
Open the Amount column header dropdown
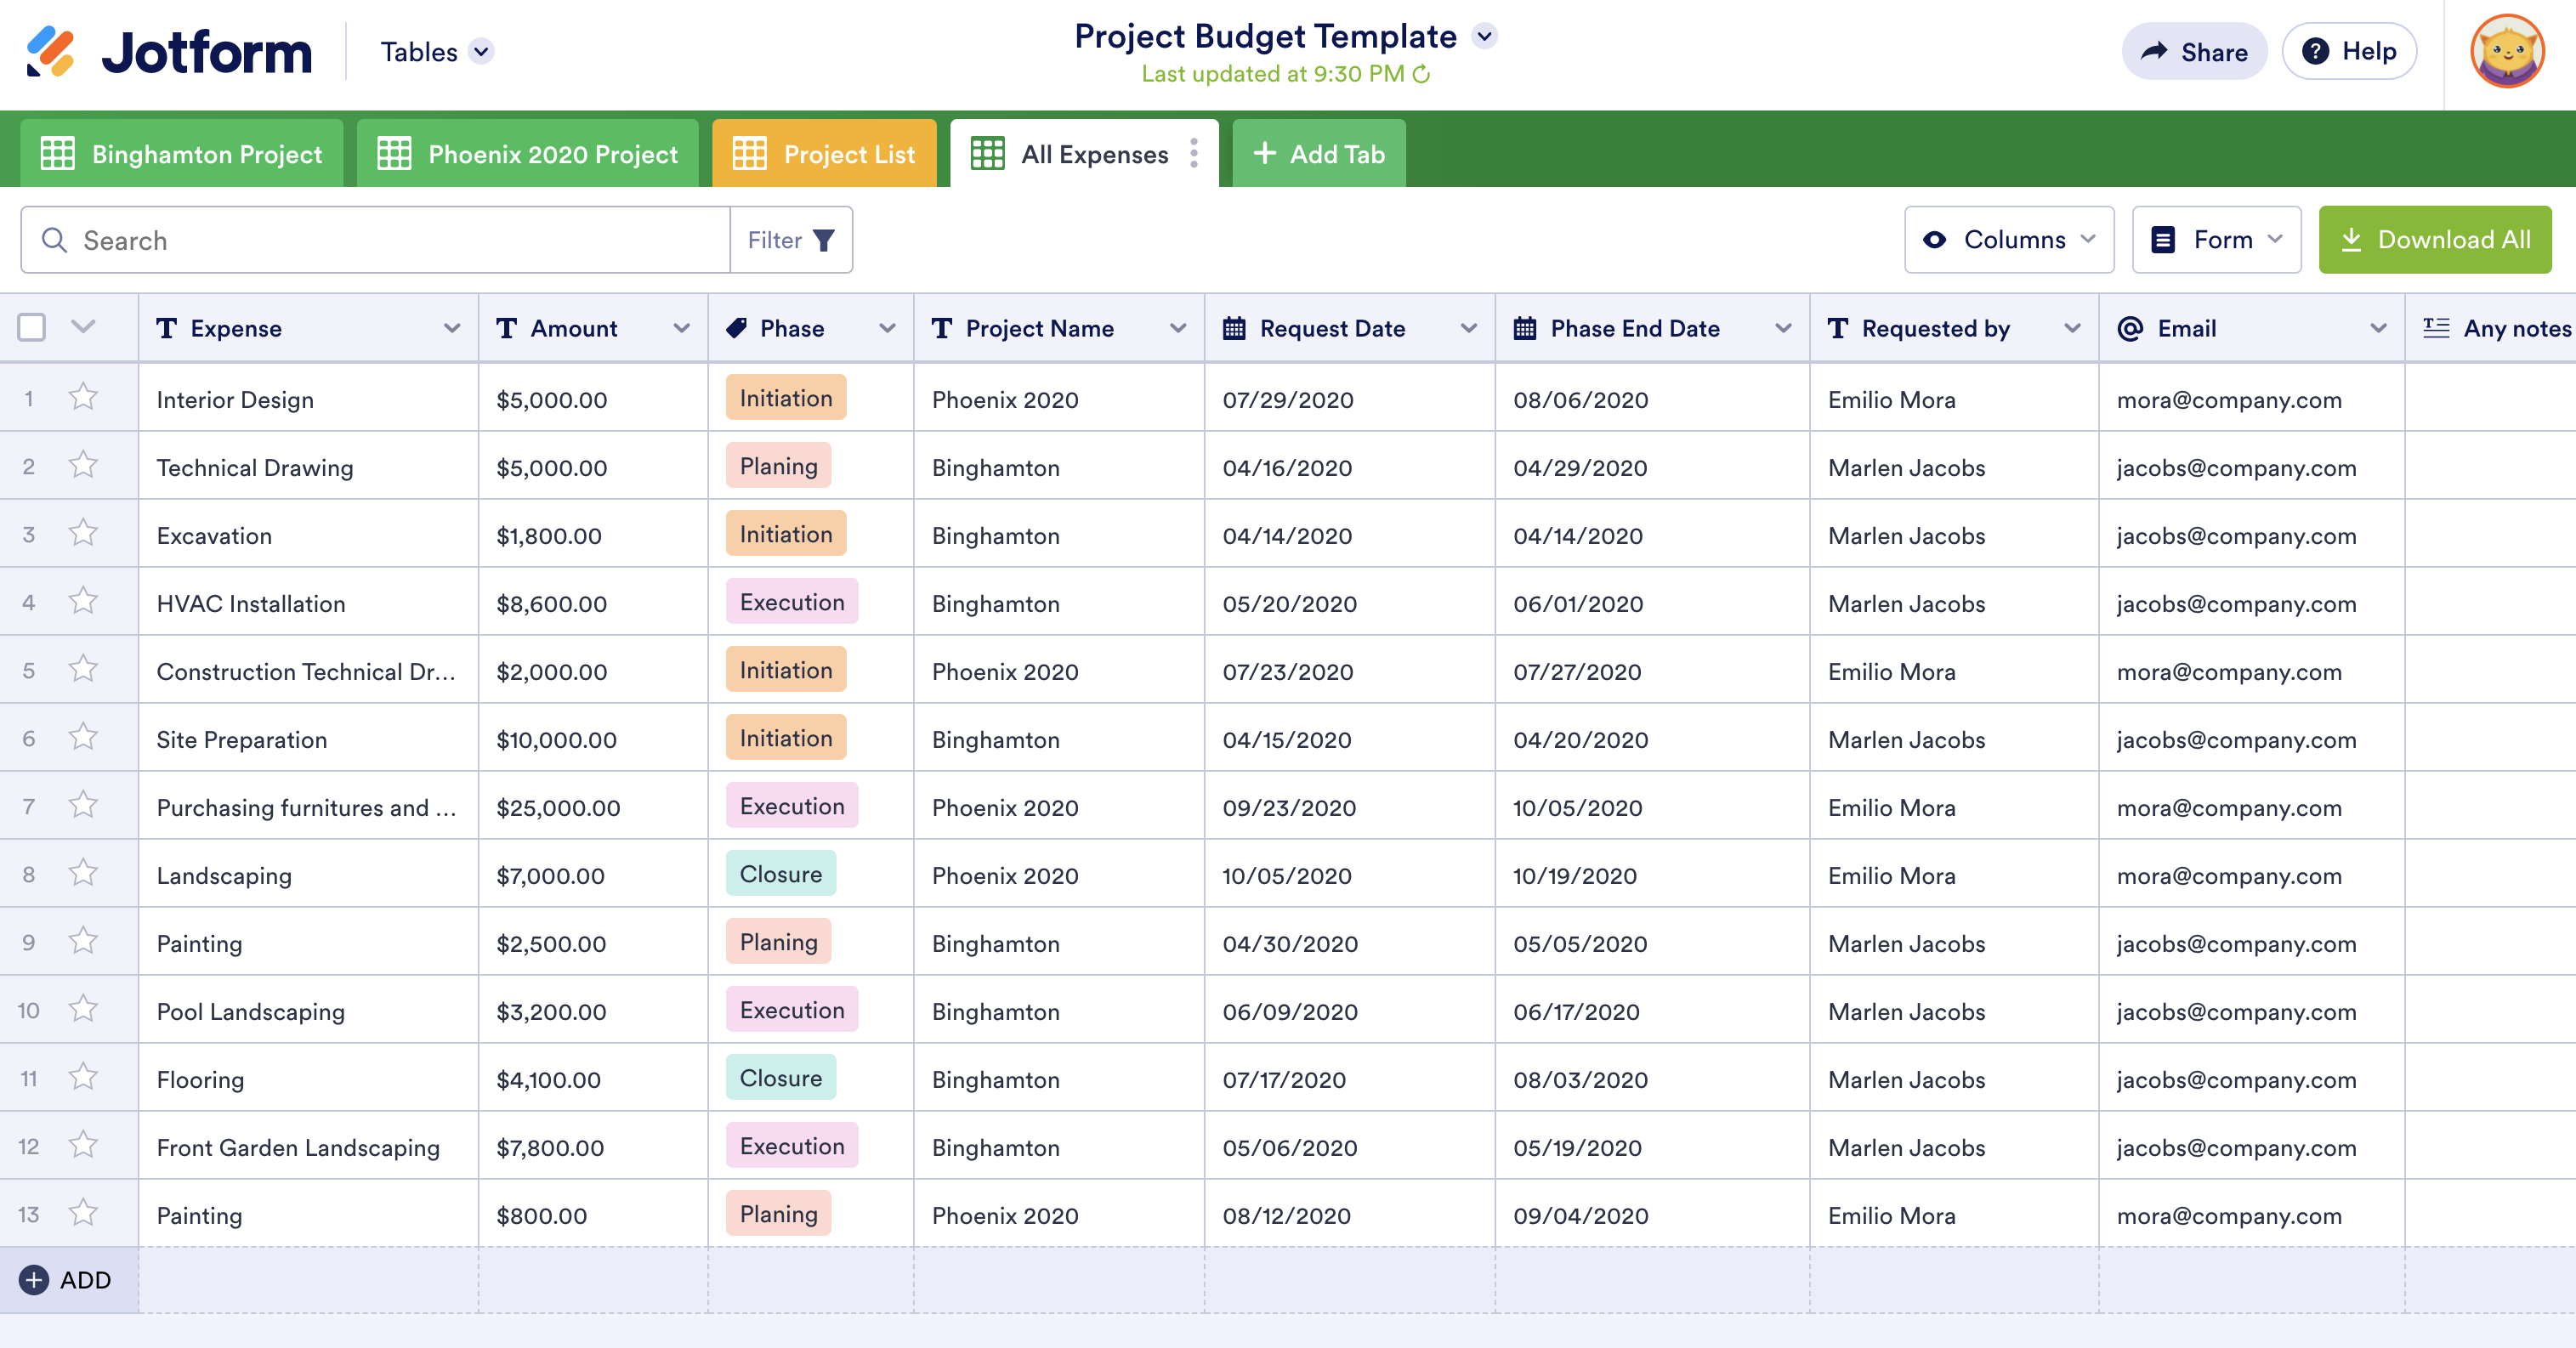[681, 328]
